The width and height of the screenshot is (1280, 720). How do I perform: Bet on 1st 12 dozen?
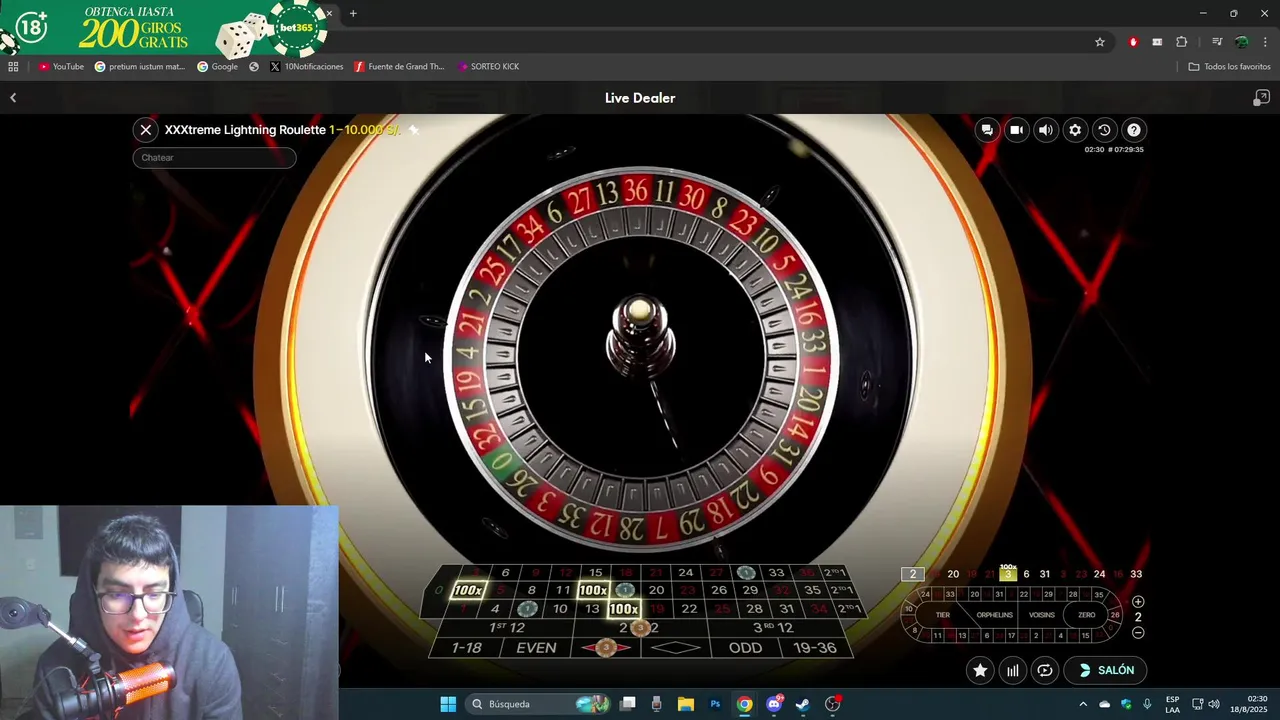tap(507, 628)
